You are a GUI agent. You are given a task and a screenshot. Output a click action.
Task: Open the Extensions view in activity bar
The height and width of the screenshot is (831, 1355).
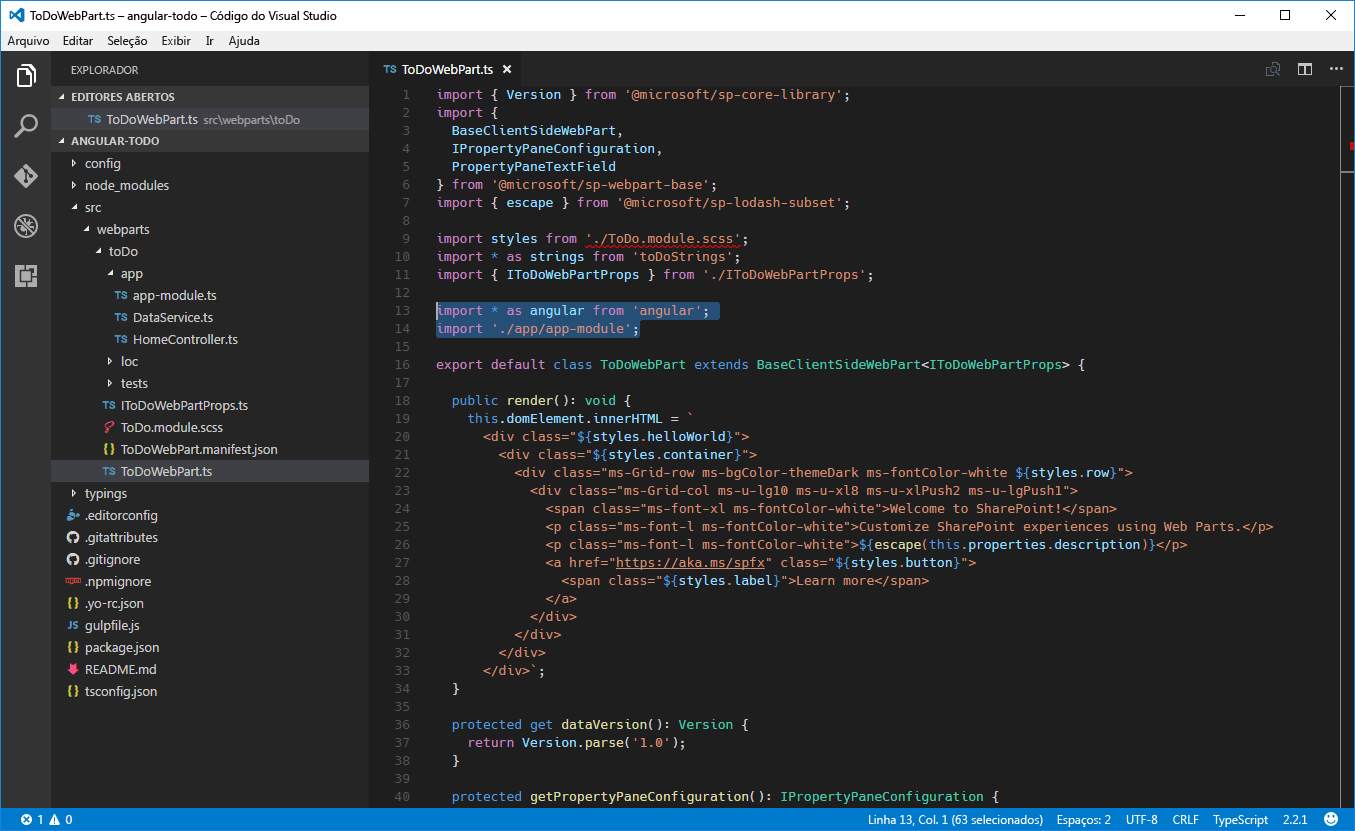tap(26, 276)
